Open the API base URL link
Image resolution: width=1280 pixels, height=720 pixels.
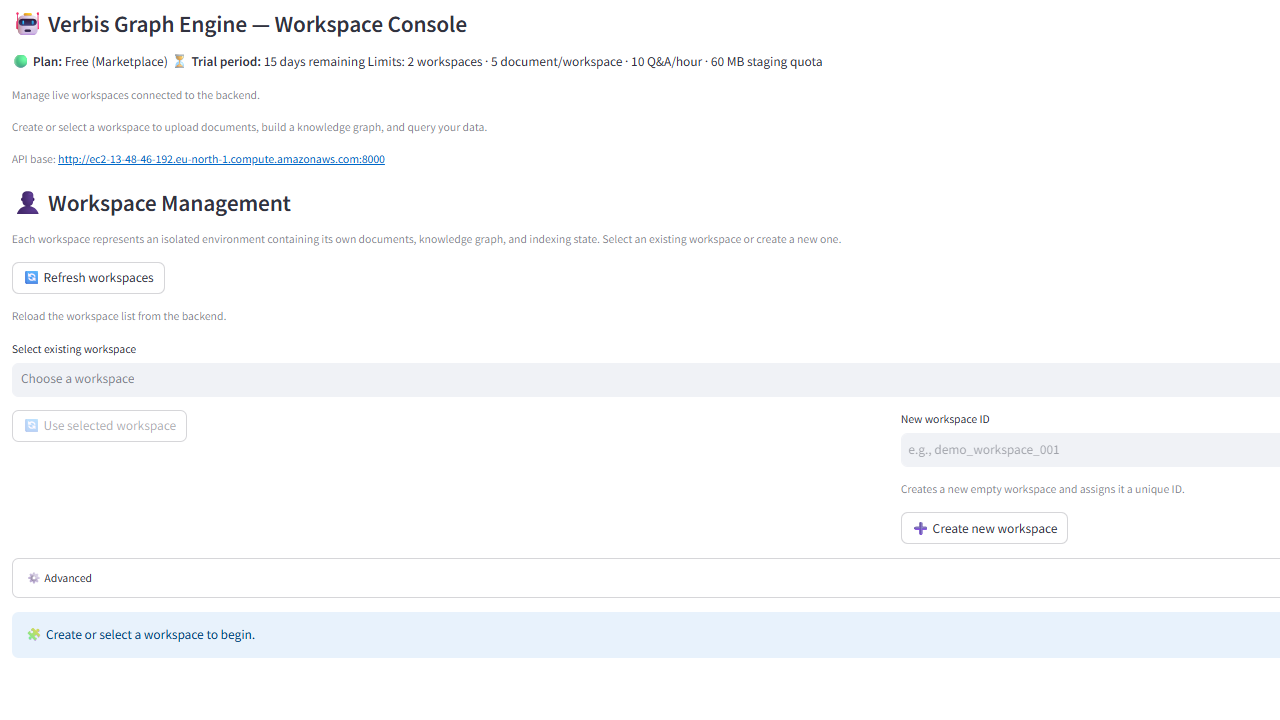221,159
